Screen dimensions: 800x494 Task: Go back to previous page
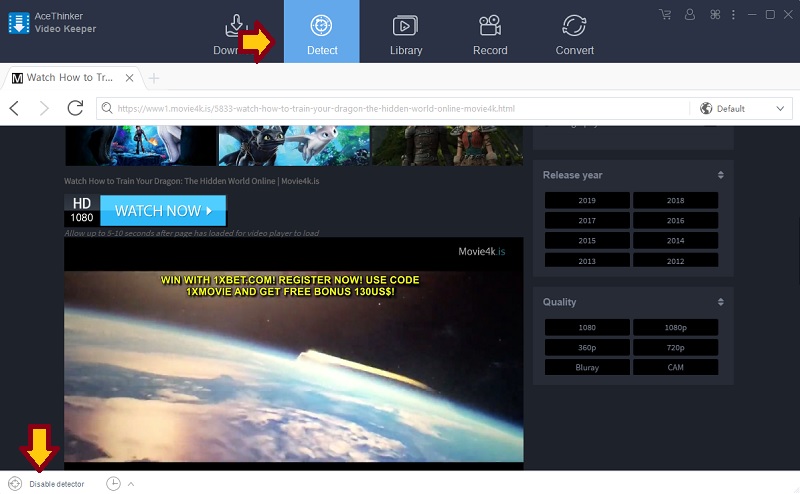[14, 108]
